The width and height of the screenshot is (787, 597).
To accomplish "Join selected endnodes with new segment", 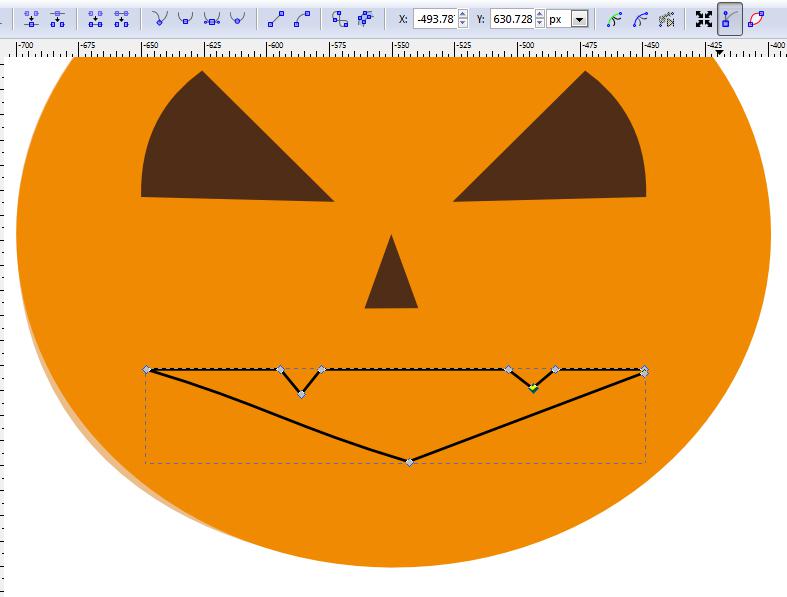I will coord(96,18).
